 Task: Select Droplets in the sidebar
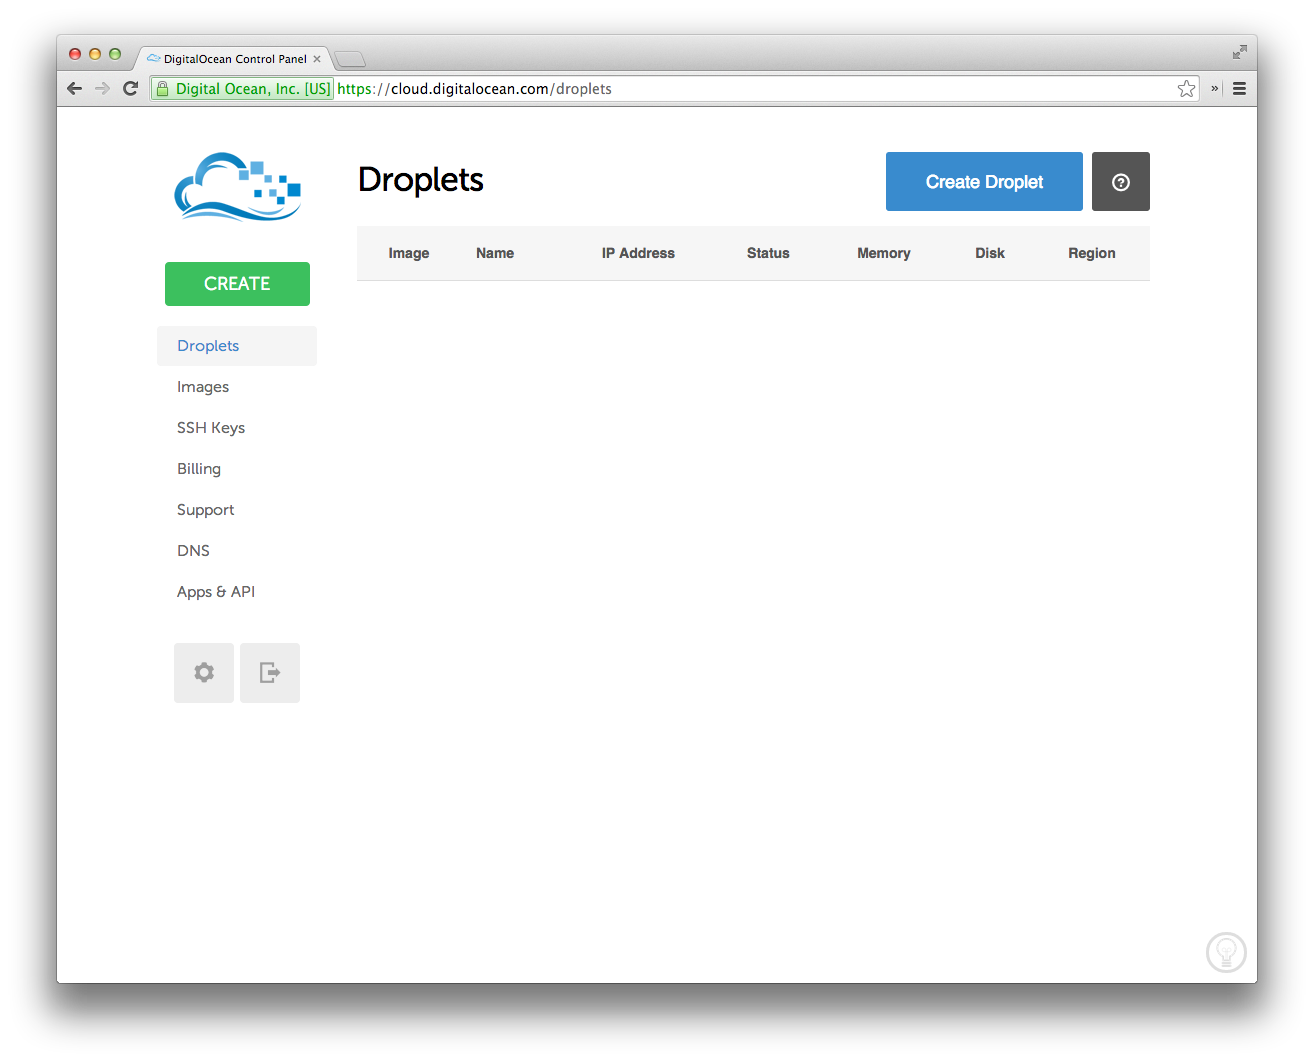point(237,346)
